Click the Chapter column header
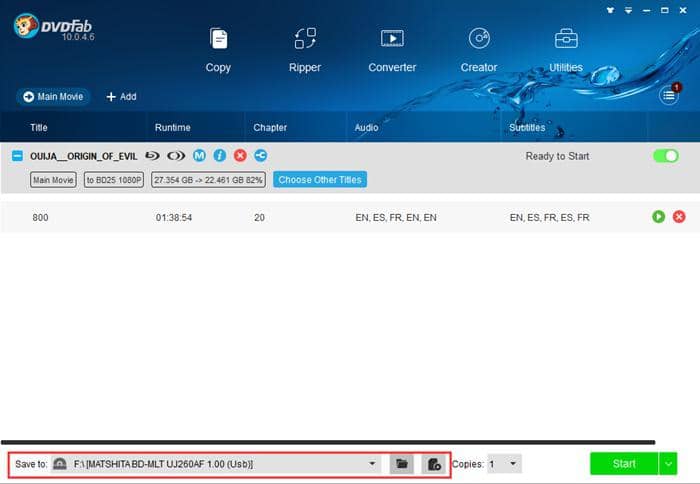The width and height of the screenshot is (700, 484). (x=270, y=127)
